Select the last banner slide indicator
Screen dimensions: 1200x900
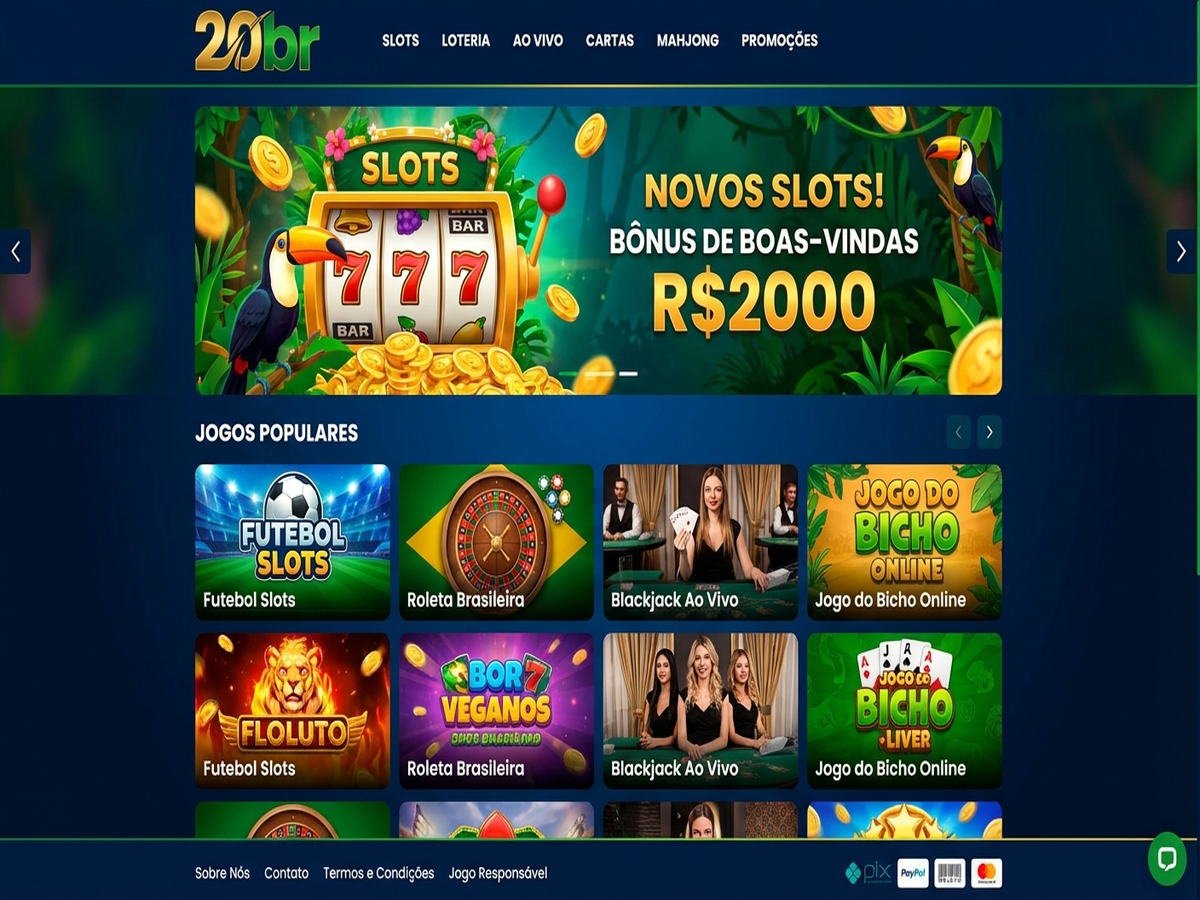coord(628,373)
